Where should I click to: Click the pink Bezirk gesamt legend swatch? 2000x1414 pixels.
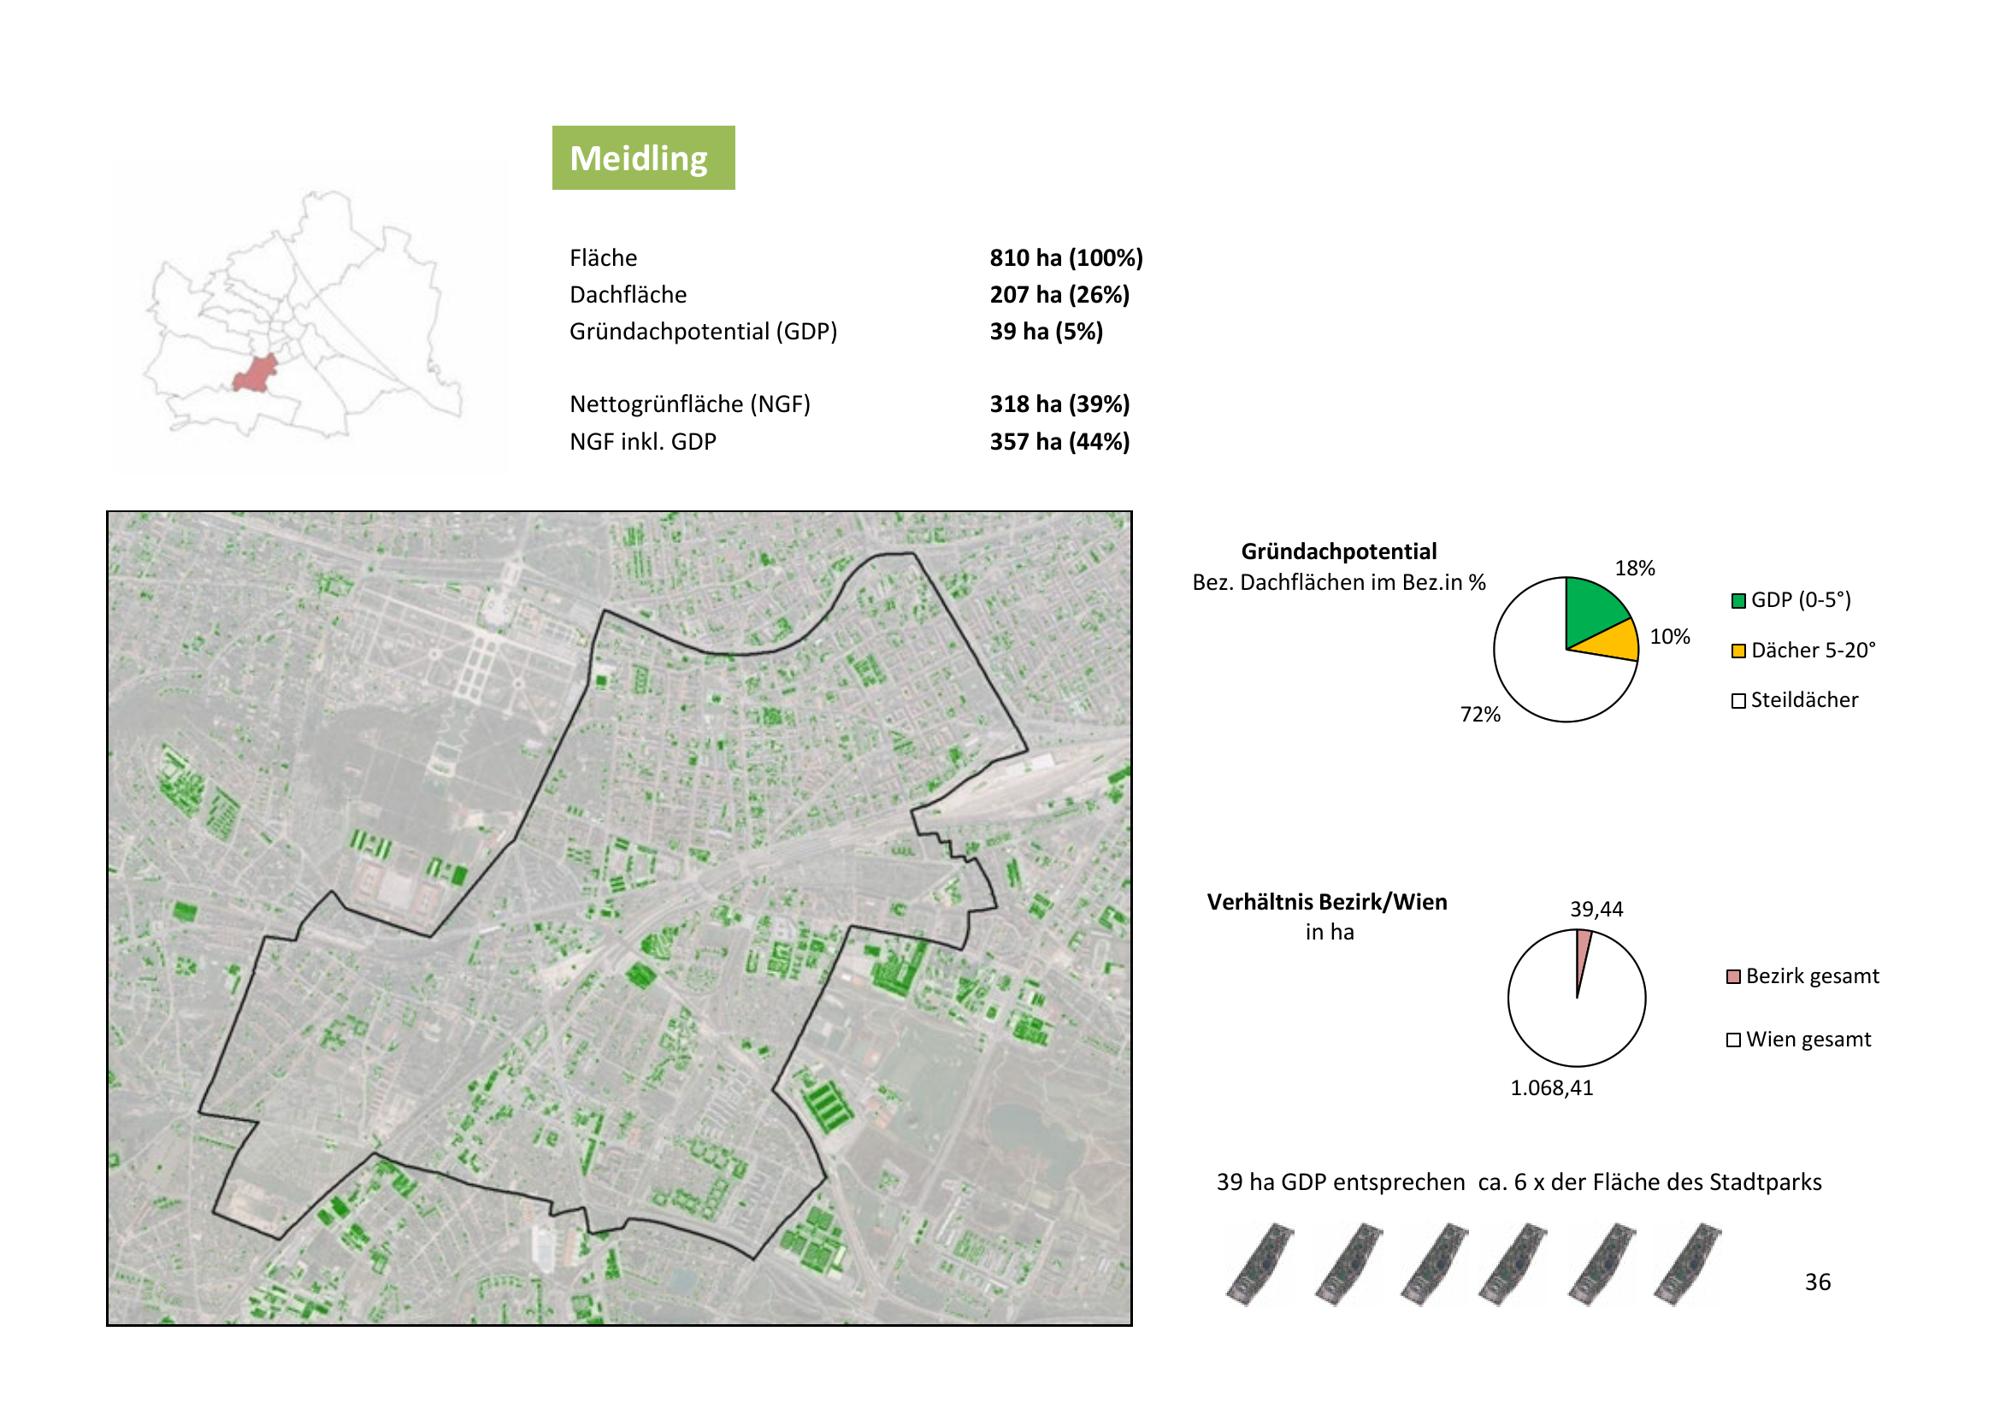point(1733,977)
